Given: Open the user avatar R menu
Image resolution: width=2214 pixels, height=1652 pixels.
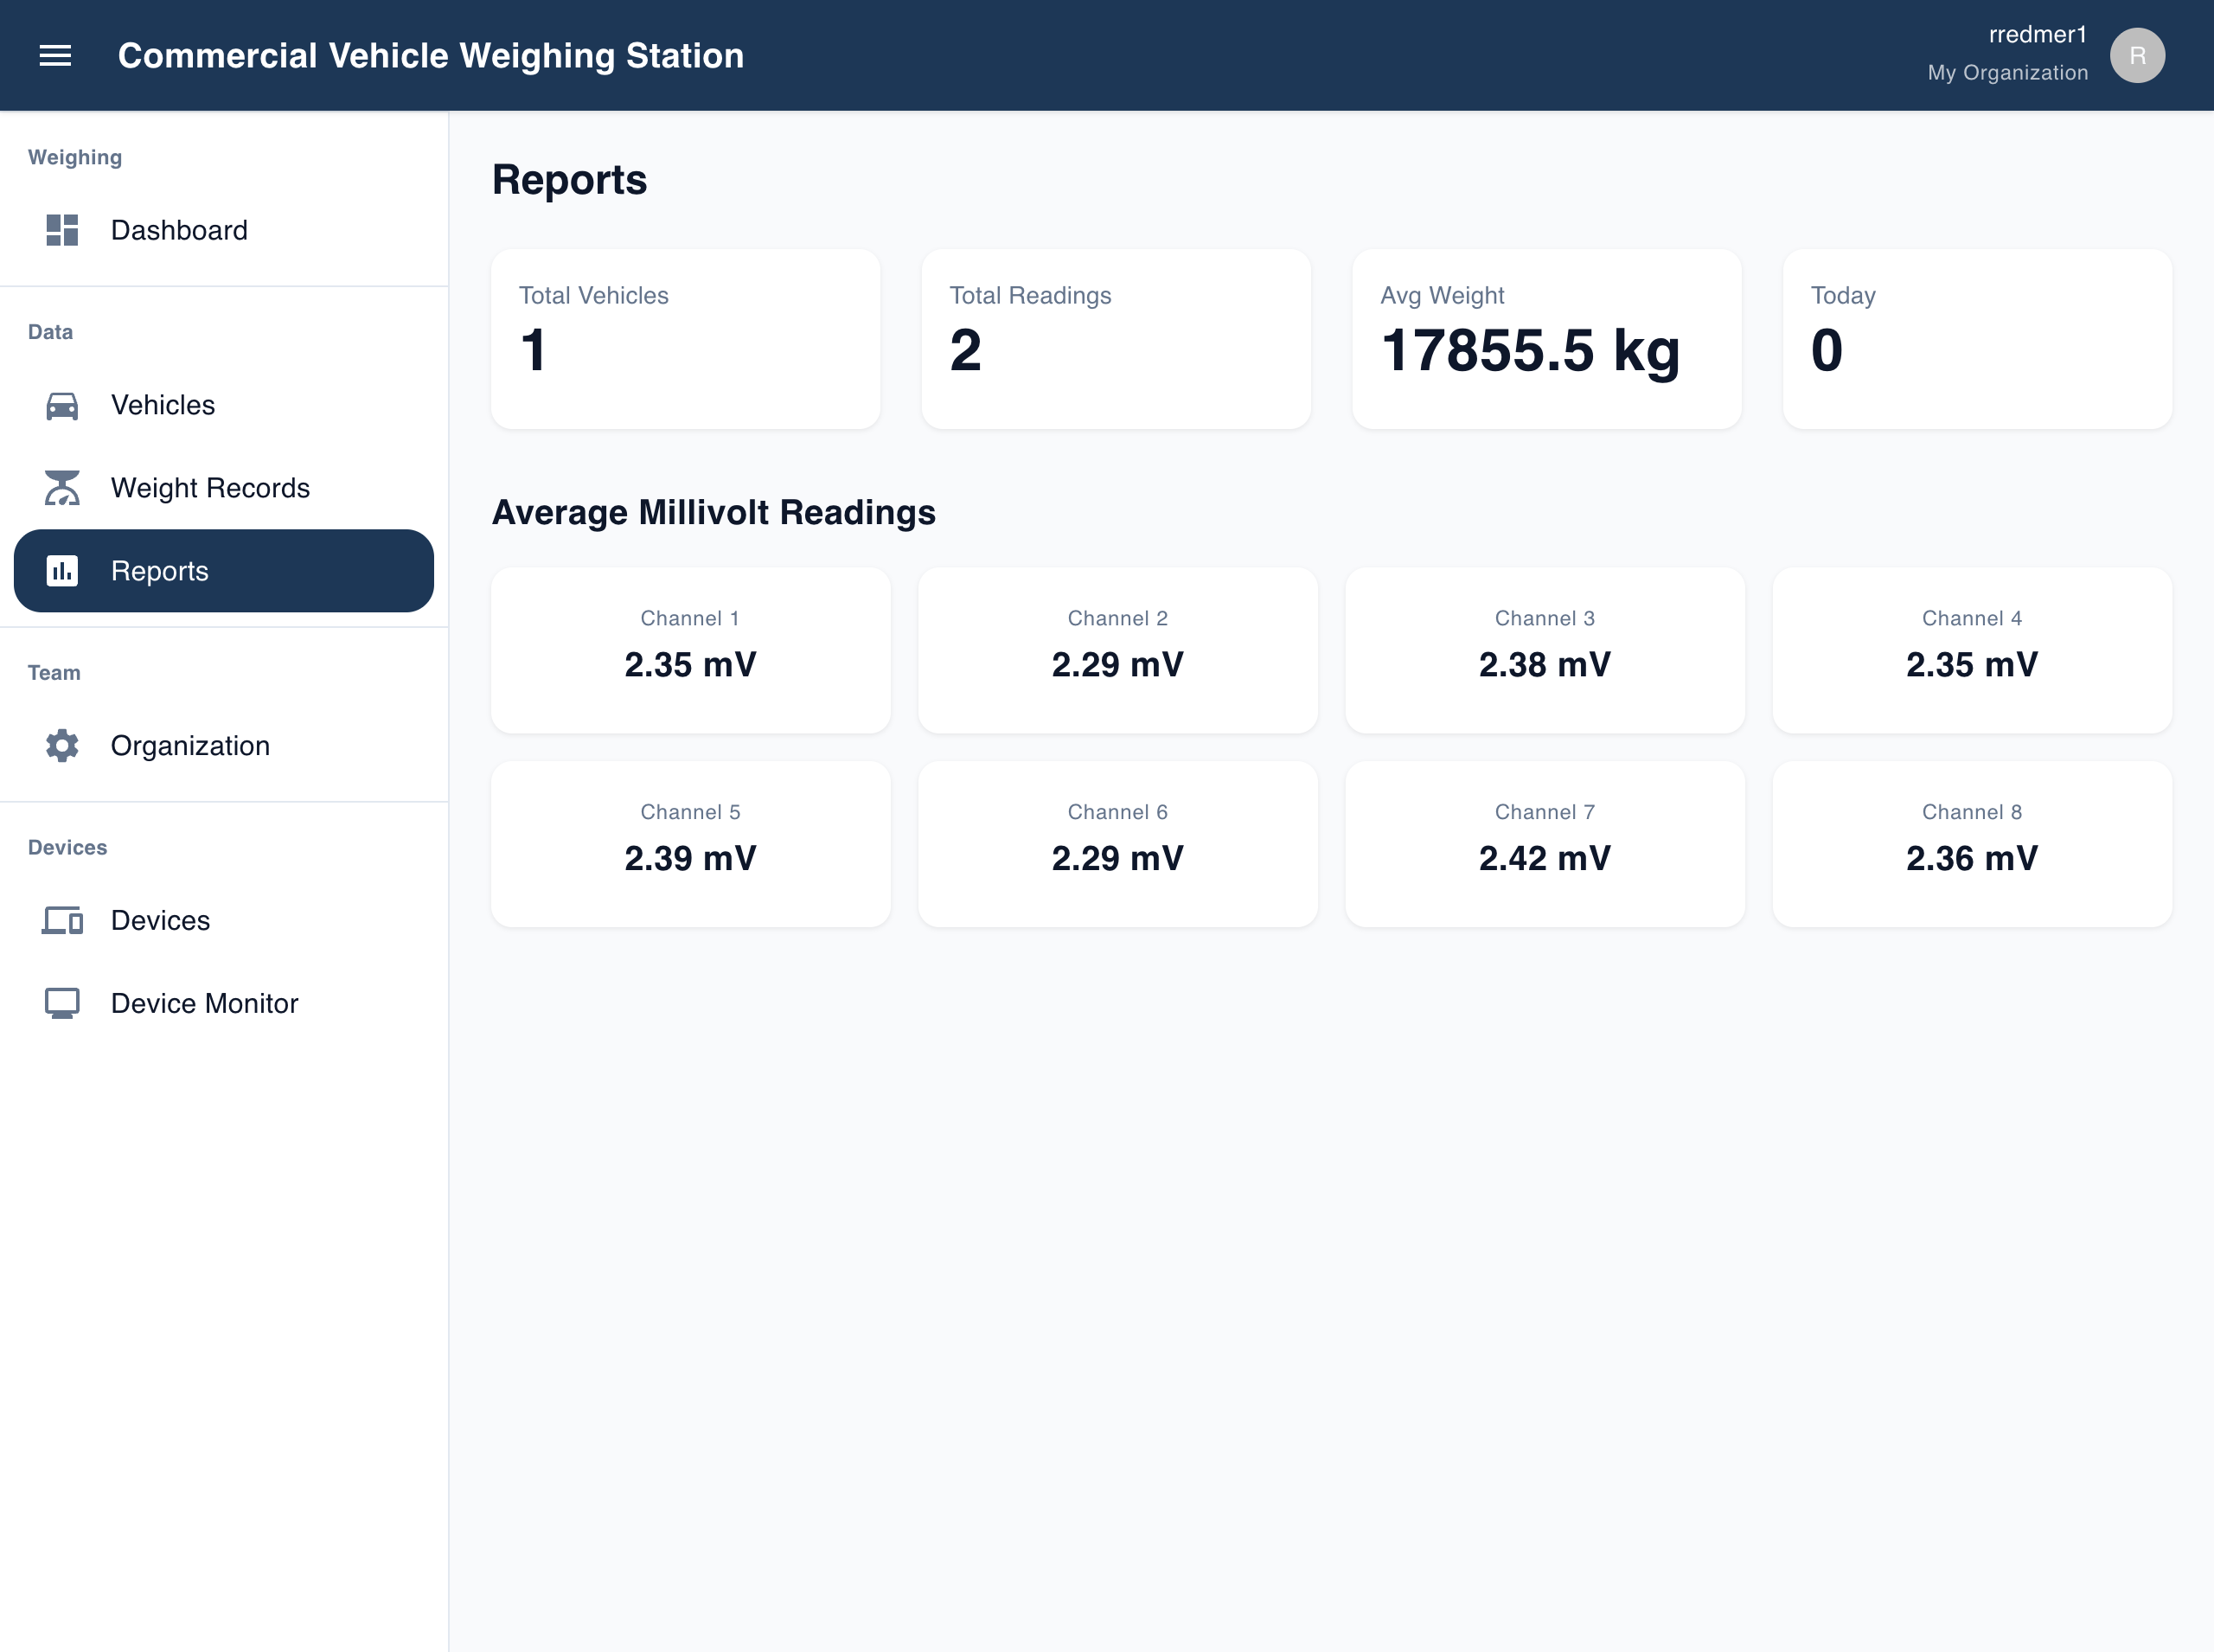Looking at the screenshot, I should point(2138,55).
